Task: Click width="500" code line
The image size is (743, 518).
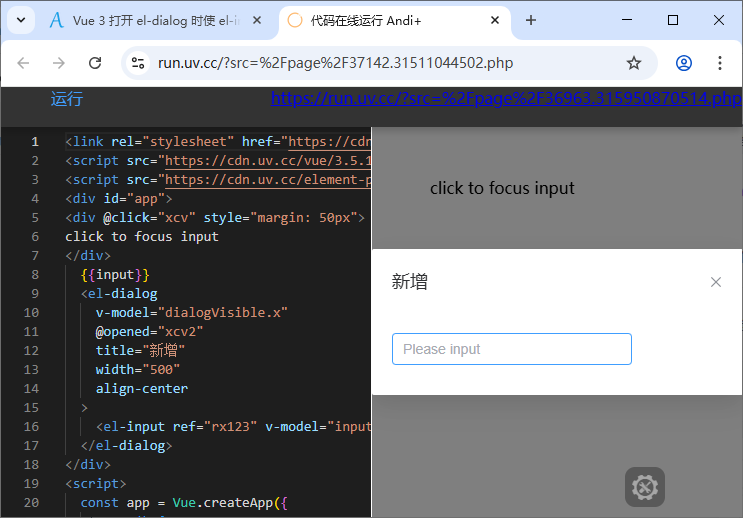Action: pos(138,369)
